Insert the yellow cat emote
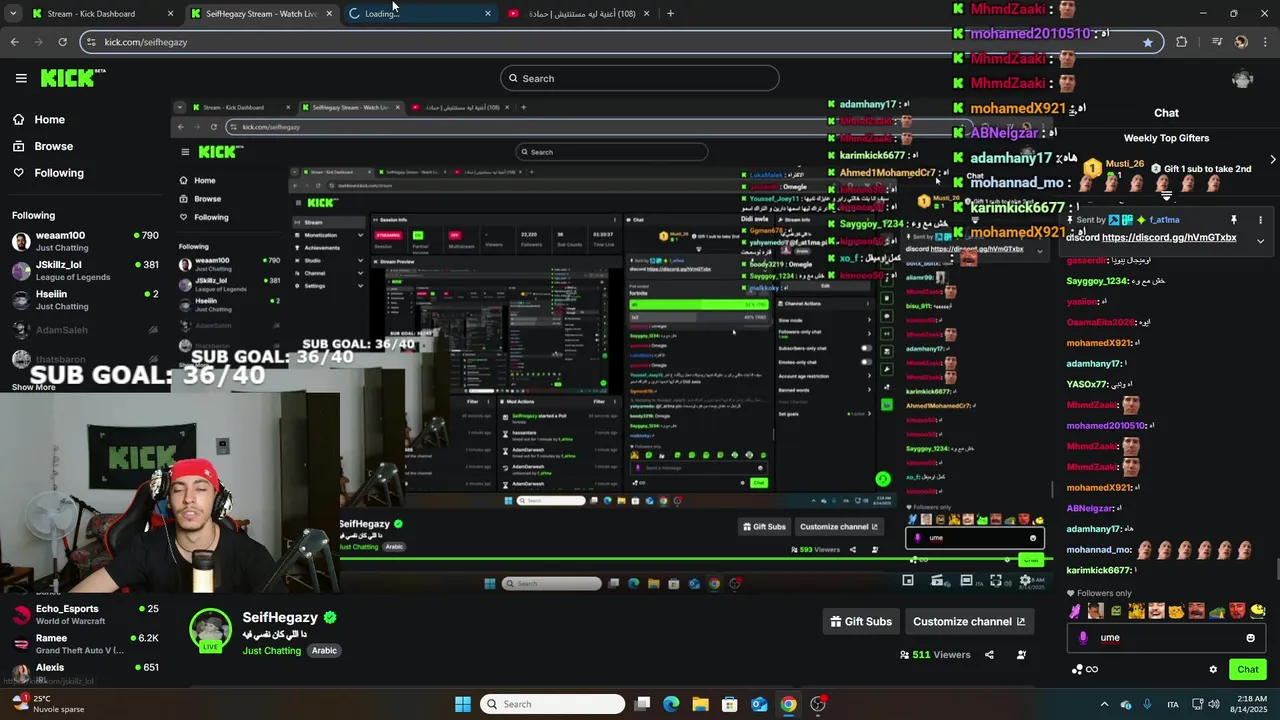Viewport: 1280px width, 720px height. click(x=1177, y=611)
